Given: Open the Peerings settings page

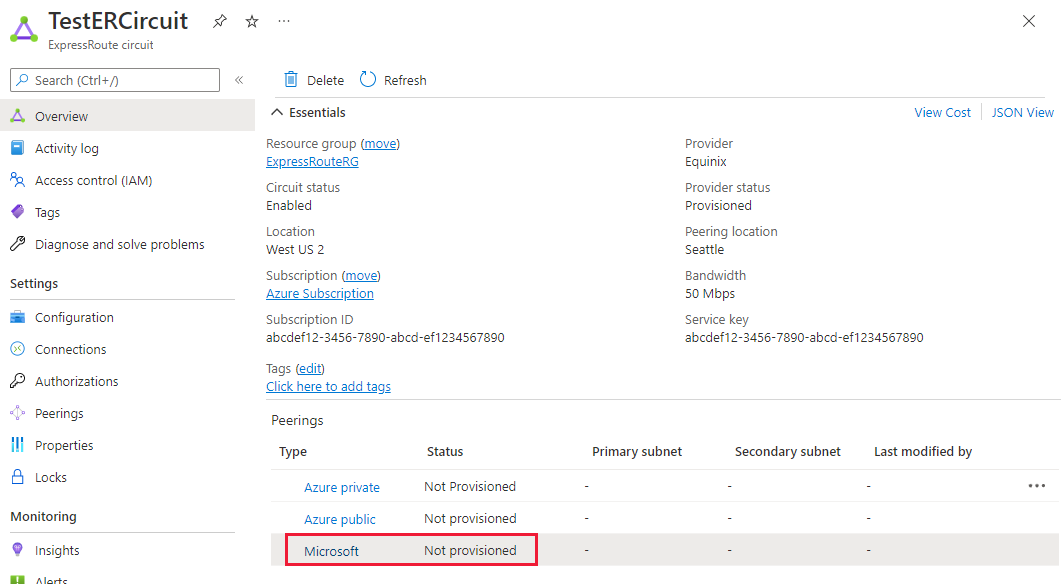Looking at the screenshot, I should tap(59, 413).
